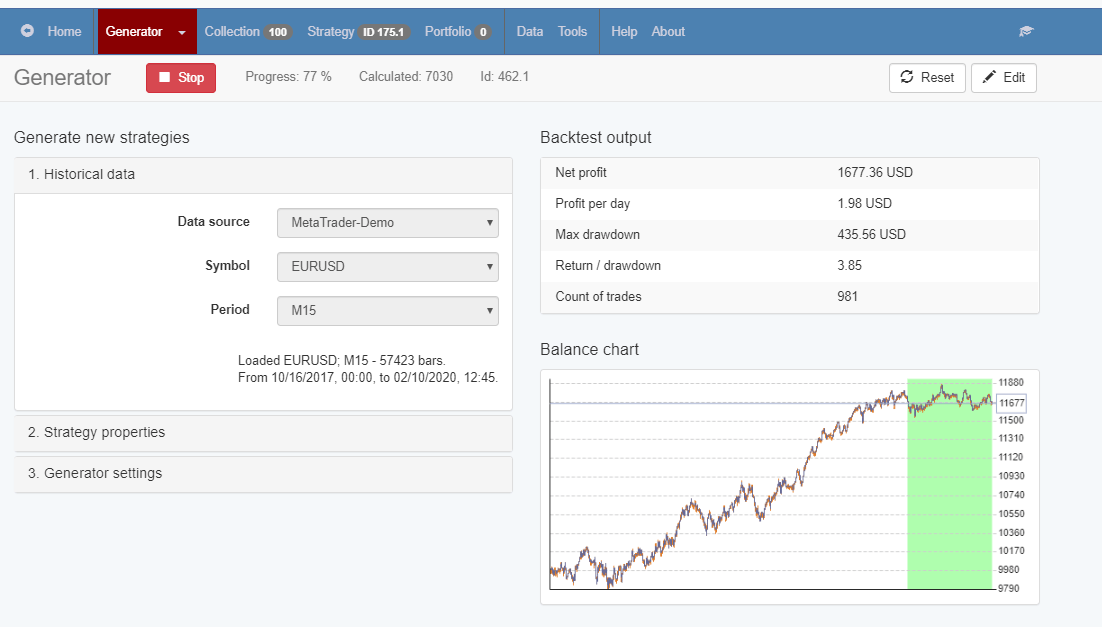1102x627 pixels.
Task: Open the Period dropdown showing M15
Action: pos(387,310)
